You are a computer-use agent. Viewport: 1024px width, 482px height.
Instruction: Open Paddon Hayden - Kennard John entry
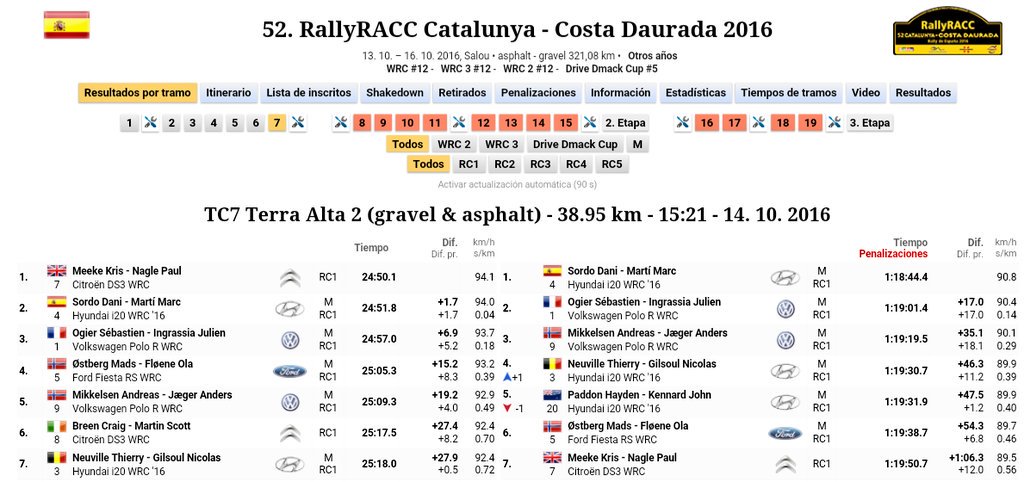coord(639,394)
